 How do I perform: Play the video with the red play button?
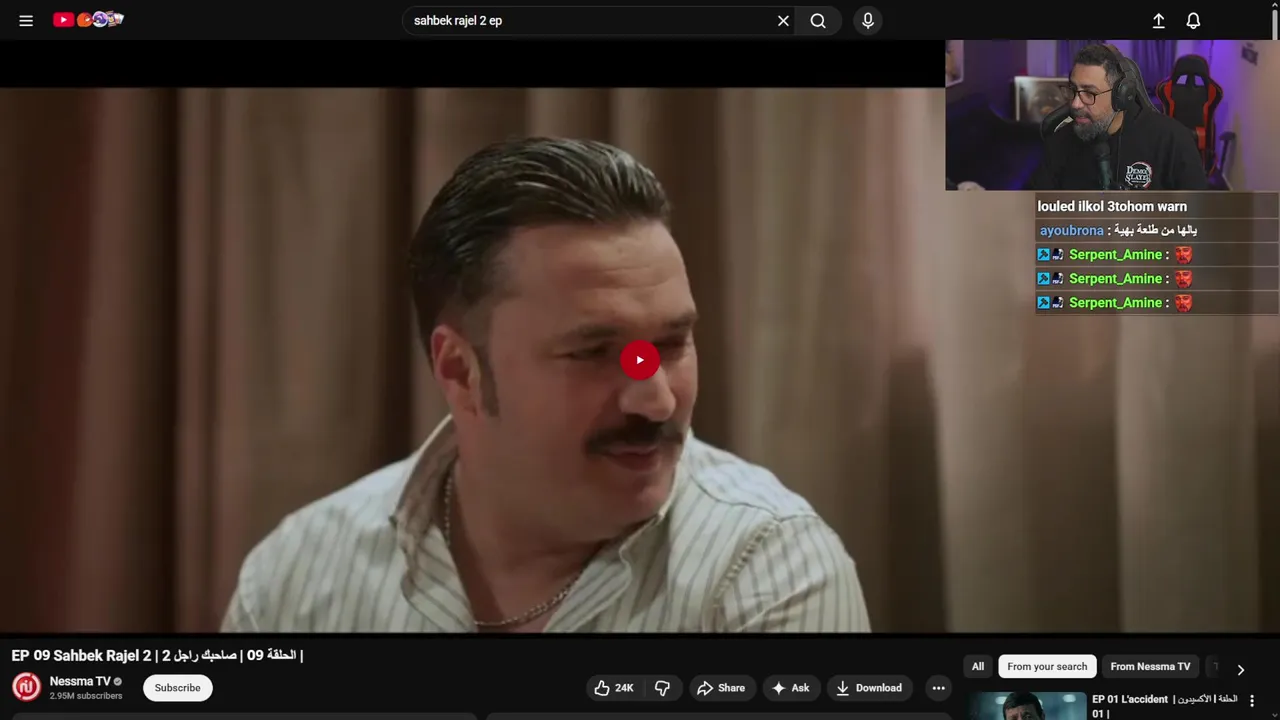click(640, 360)
